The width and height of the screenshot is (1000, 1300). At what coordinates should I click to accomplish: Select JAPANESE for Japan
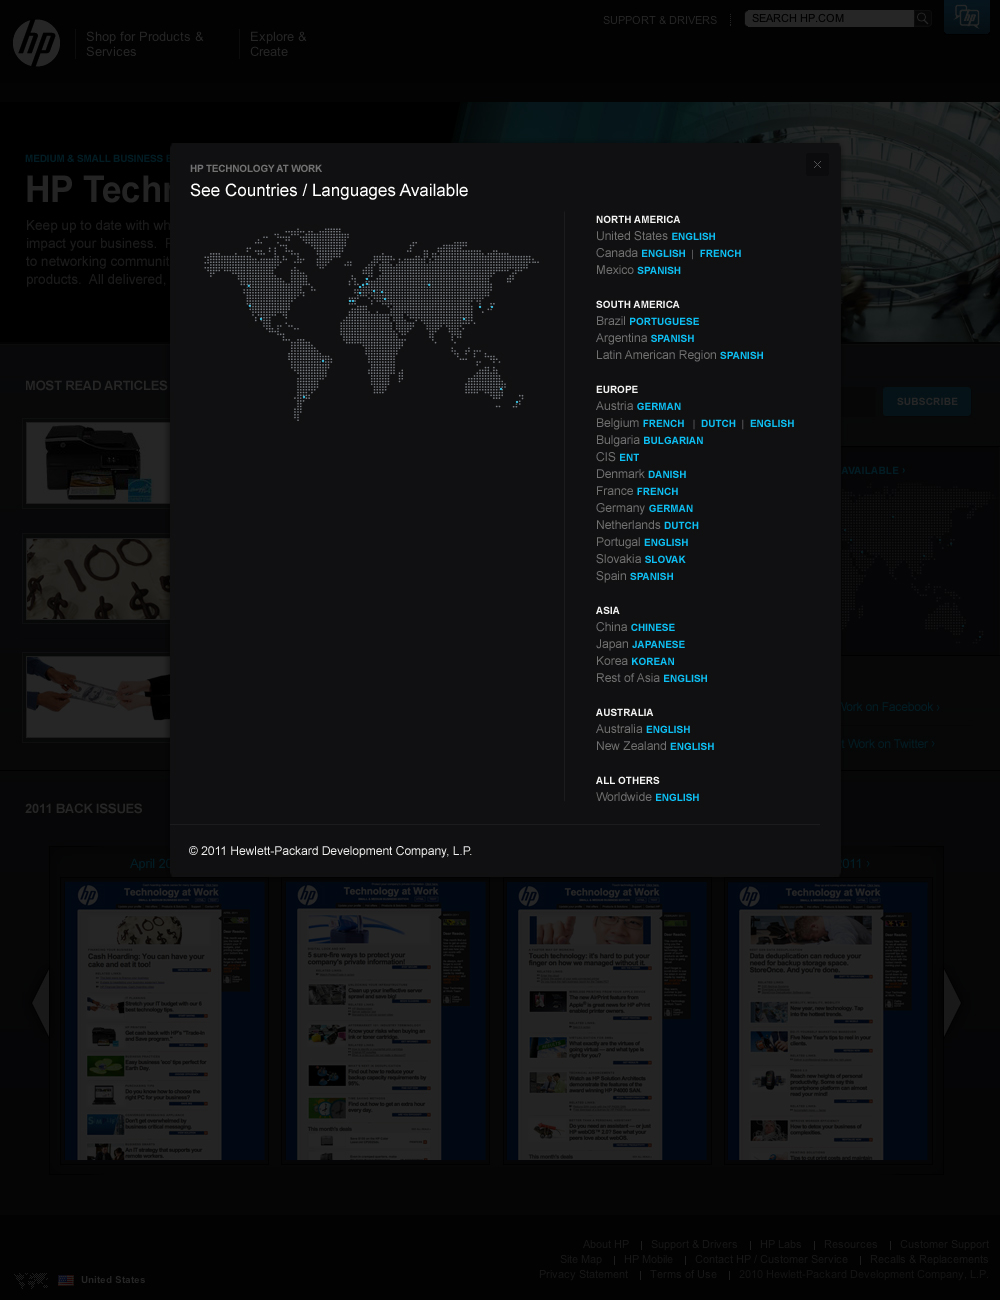click(x=659, y=644)
